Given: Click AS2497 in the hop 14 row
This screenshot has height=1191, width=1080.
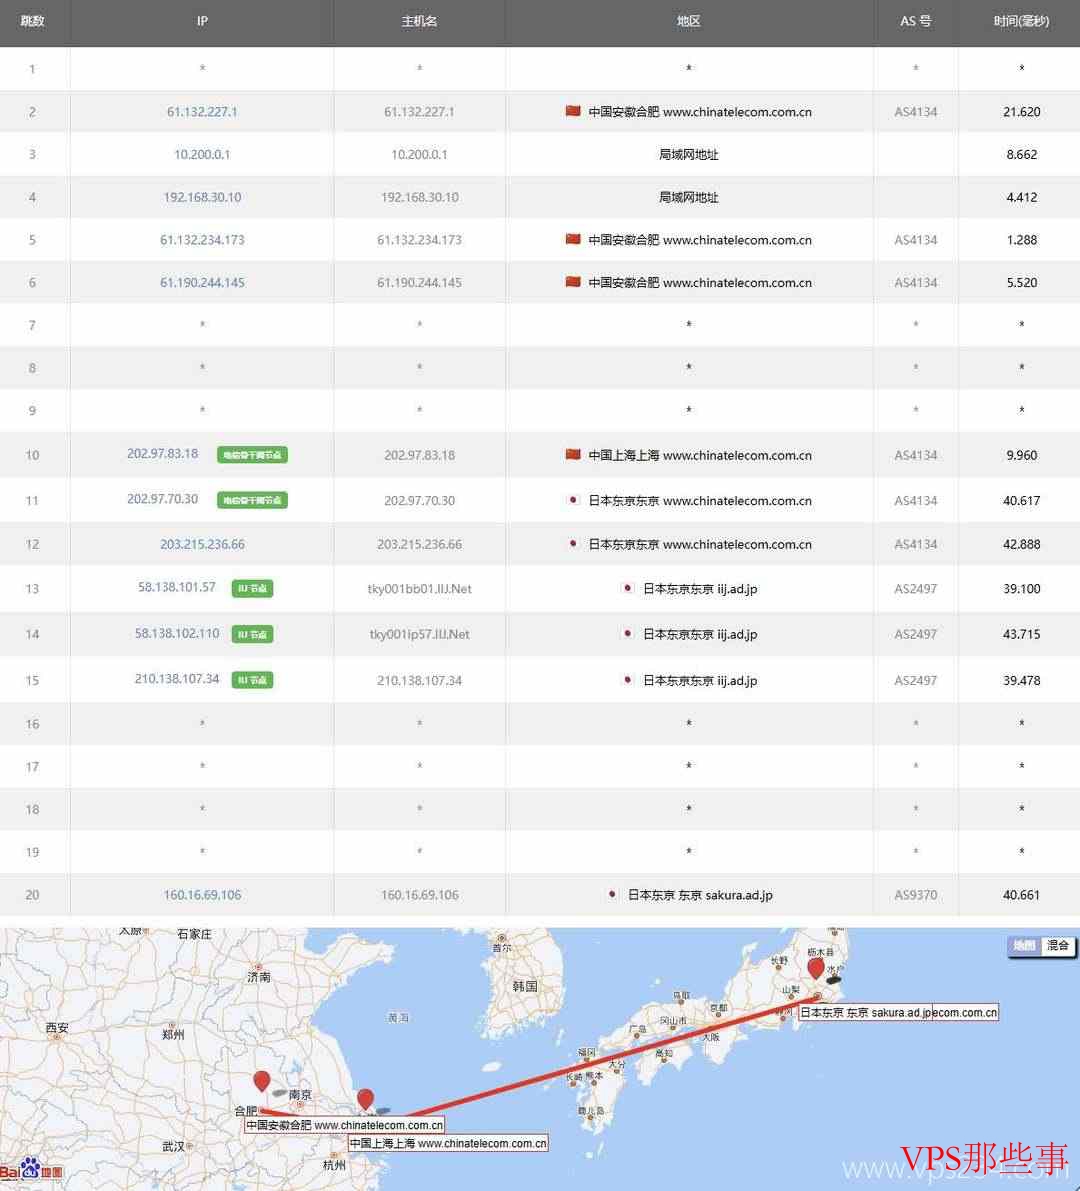Looking at the screenshot, I should 915,634.
